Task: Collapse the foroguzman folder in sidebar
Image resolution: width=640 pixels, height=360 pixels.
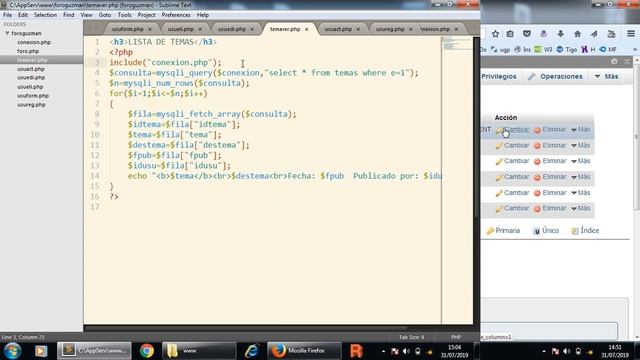Action: coord(7,33)
